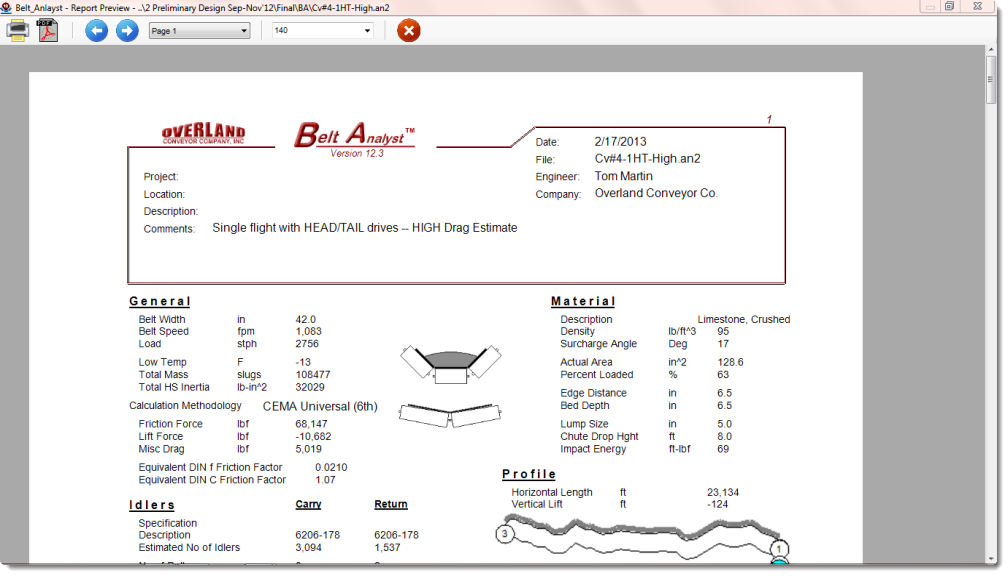Click the Horizontal Length value 23,134
Viewport: 1008px width, 576px height.
click(723, 492)
